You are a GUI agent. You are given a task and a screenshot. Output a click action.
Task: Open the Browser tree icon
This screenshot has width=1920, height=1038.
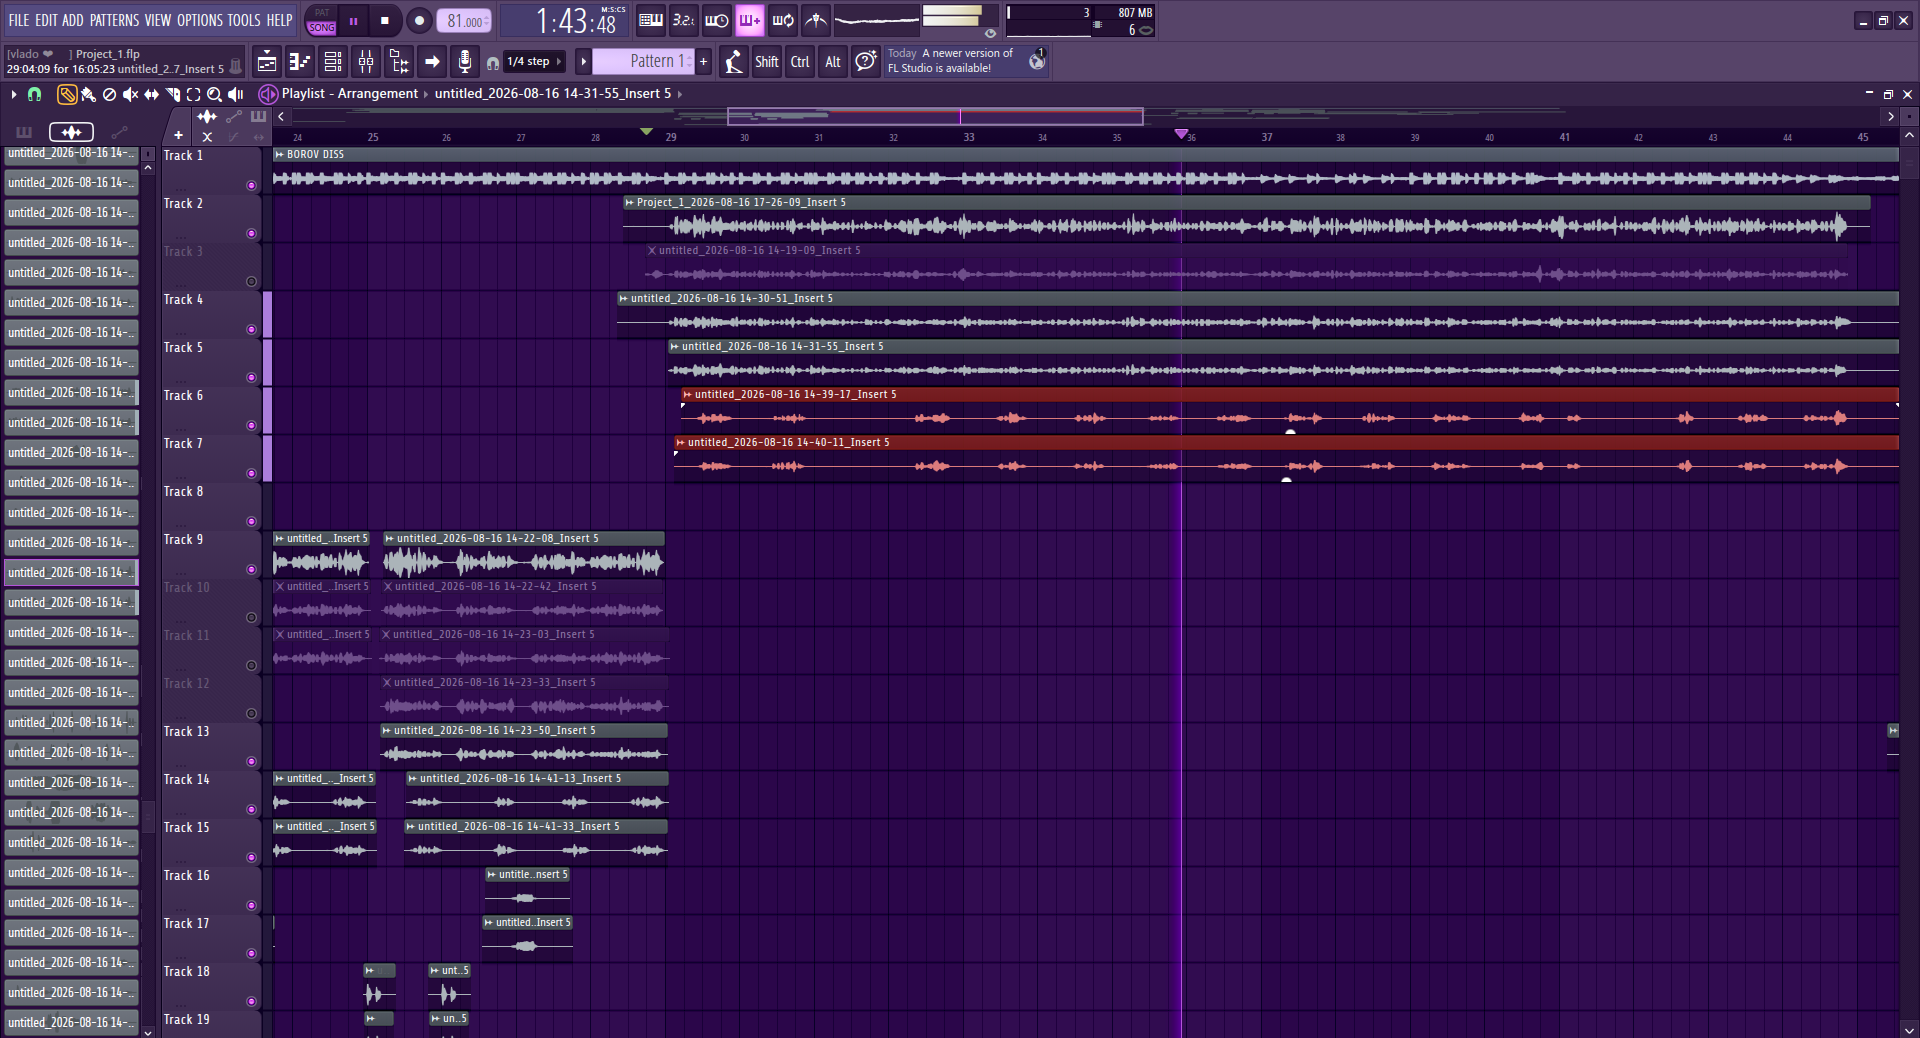click(x=399, y=62)
